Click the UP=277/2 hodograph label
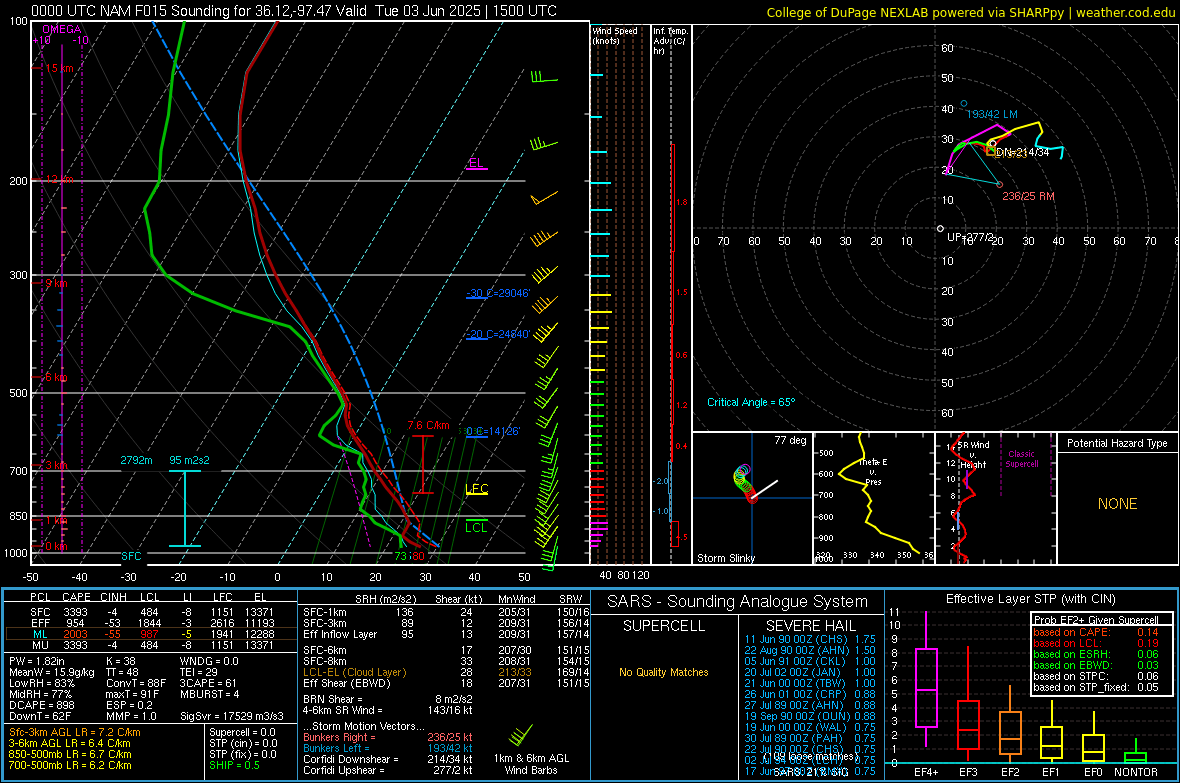Screen dimensions: 1180x783 970,237
